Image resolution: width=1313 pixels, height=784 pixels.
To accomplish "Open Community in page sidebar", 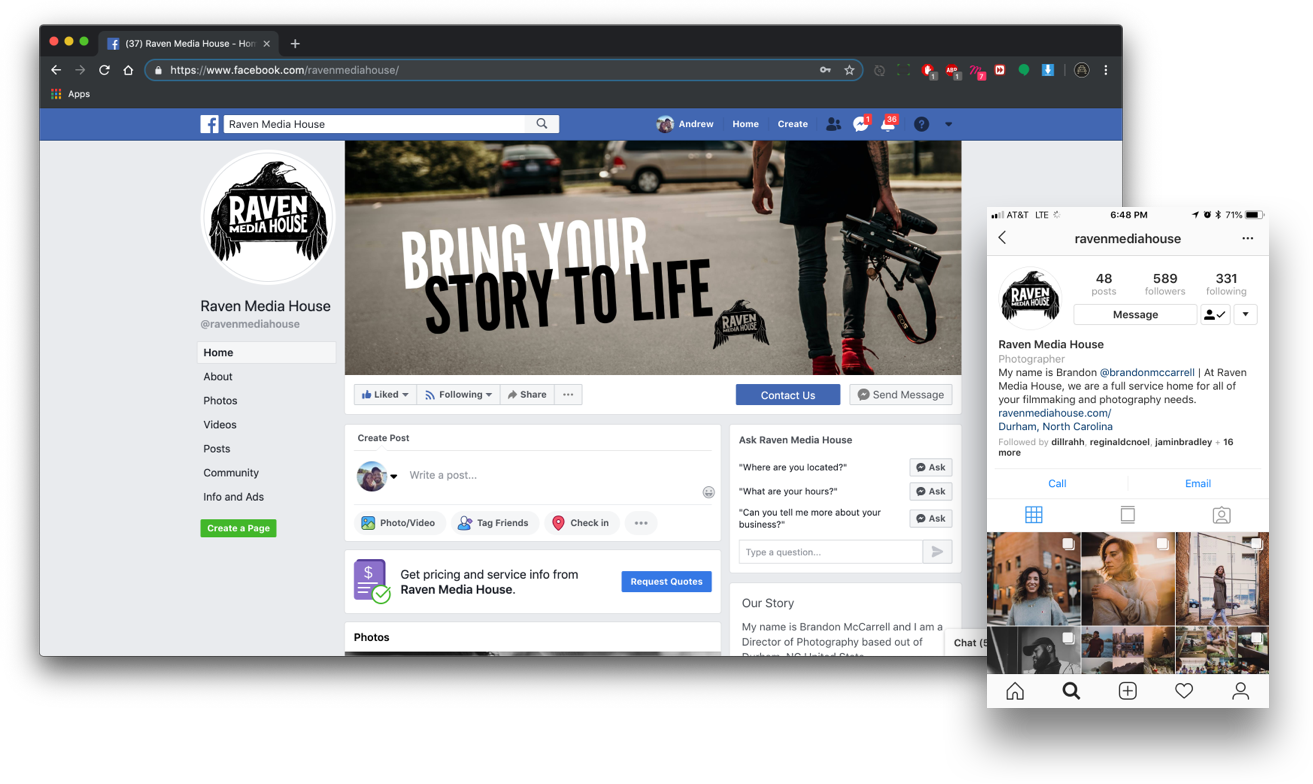I will (231, 473).
